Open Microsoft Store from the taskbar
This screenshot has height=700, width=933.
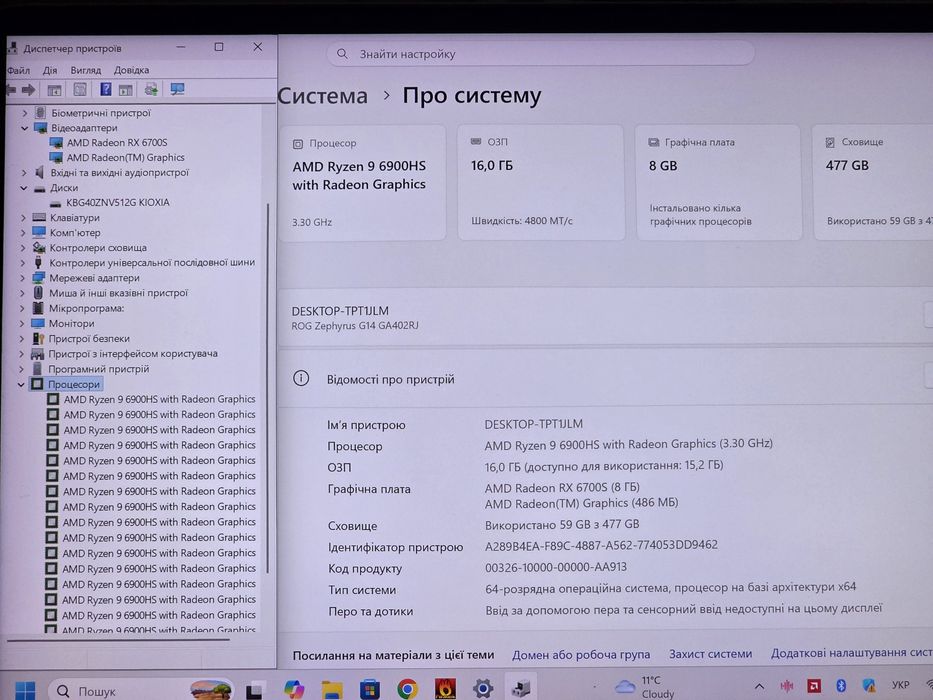pyautogui.click(x=370, y=689)
